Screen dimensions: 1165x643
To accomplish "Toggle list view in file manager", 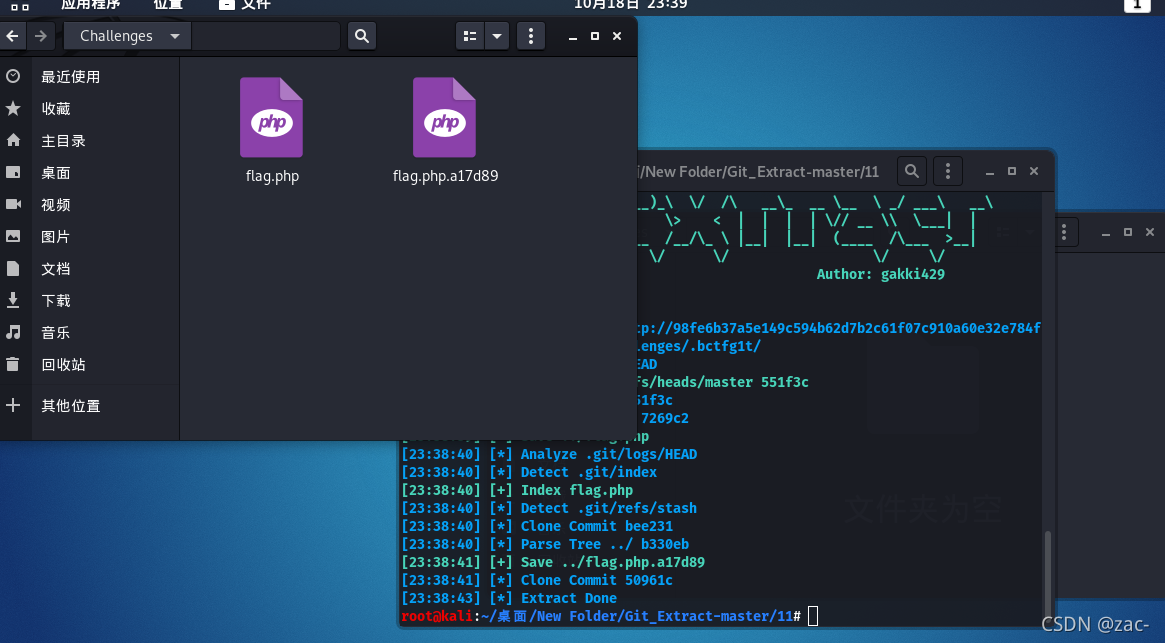I will (x=470, y=36).
